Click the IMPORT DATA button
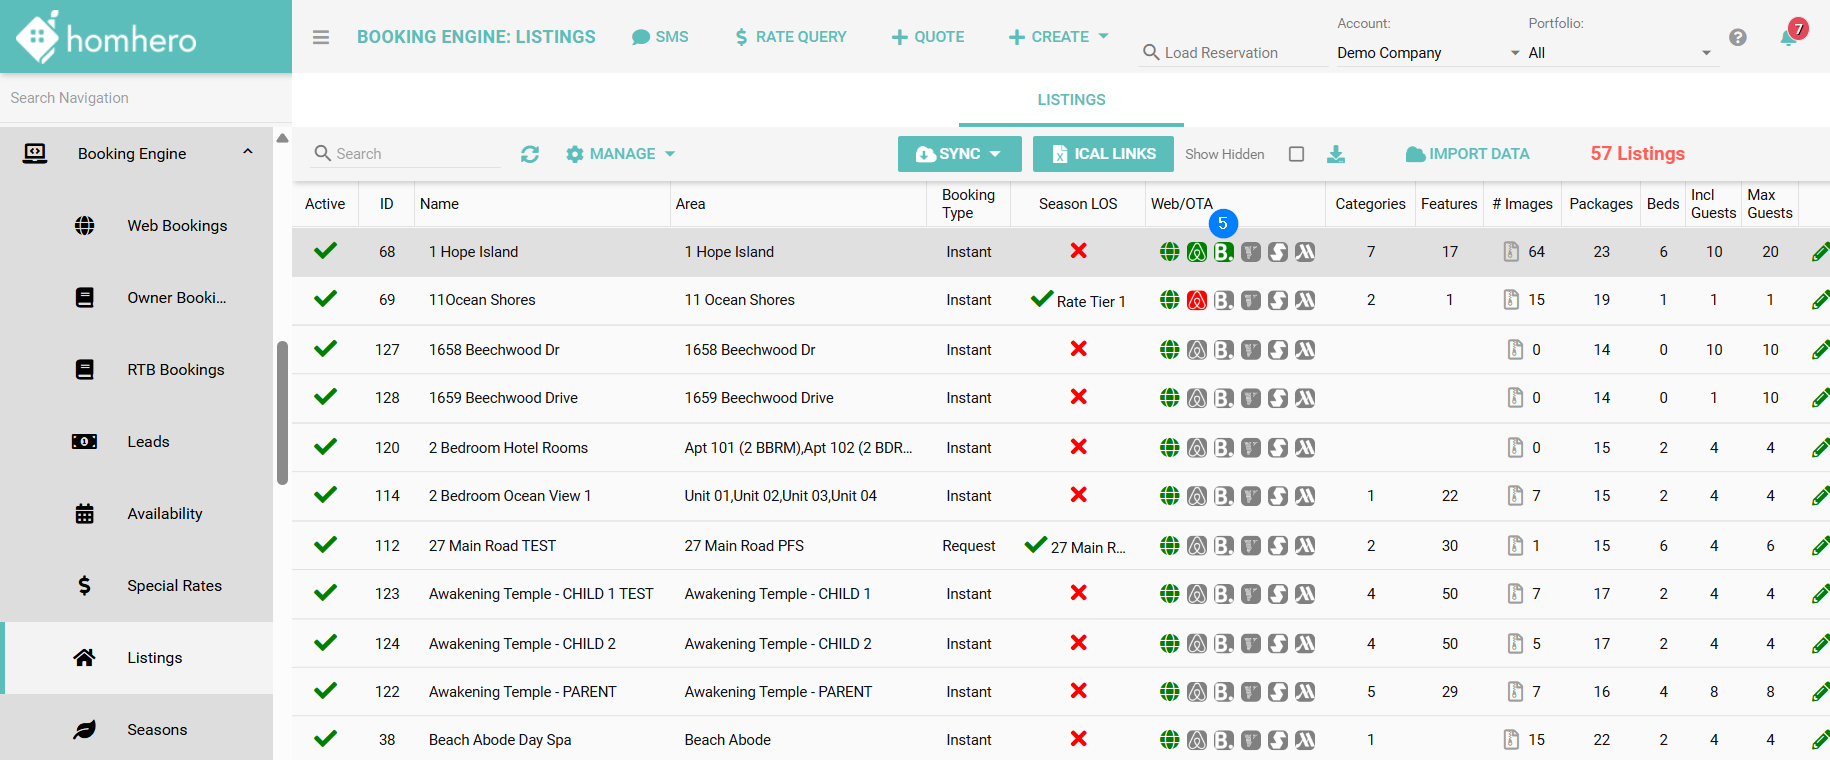Viewport: 1830px width, 760px height. [1467, 154]
